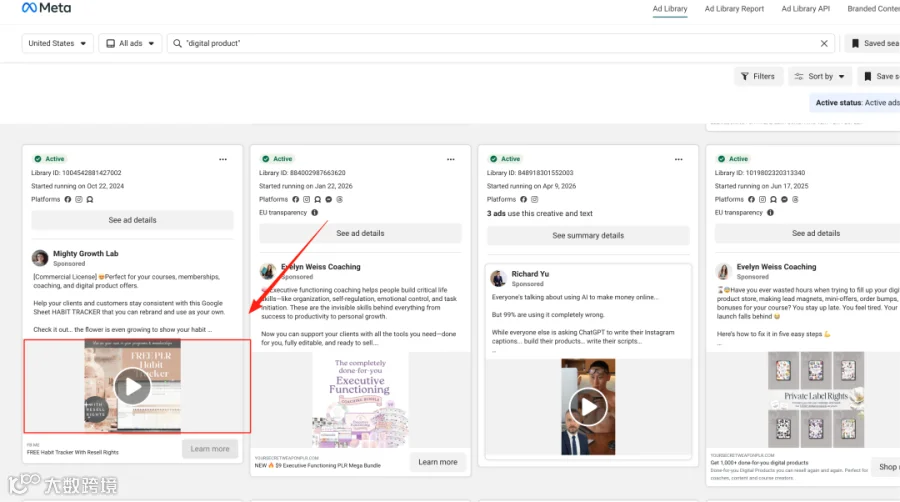900x502 pixels.
Task: Click "3 ads use this creative and text"
Action: click(x=540, y=213)
